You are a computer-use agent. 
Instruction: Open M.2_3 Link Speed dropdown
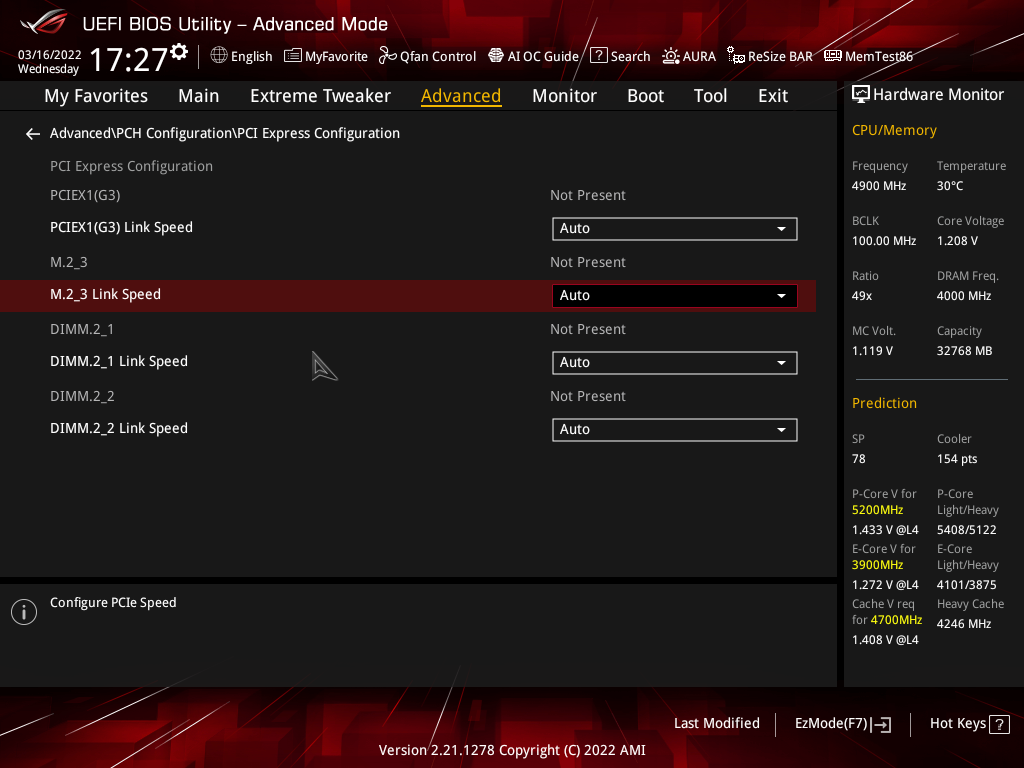(675, 295)
